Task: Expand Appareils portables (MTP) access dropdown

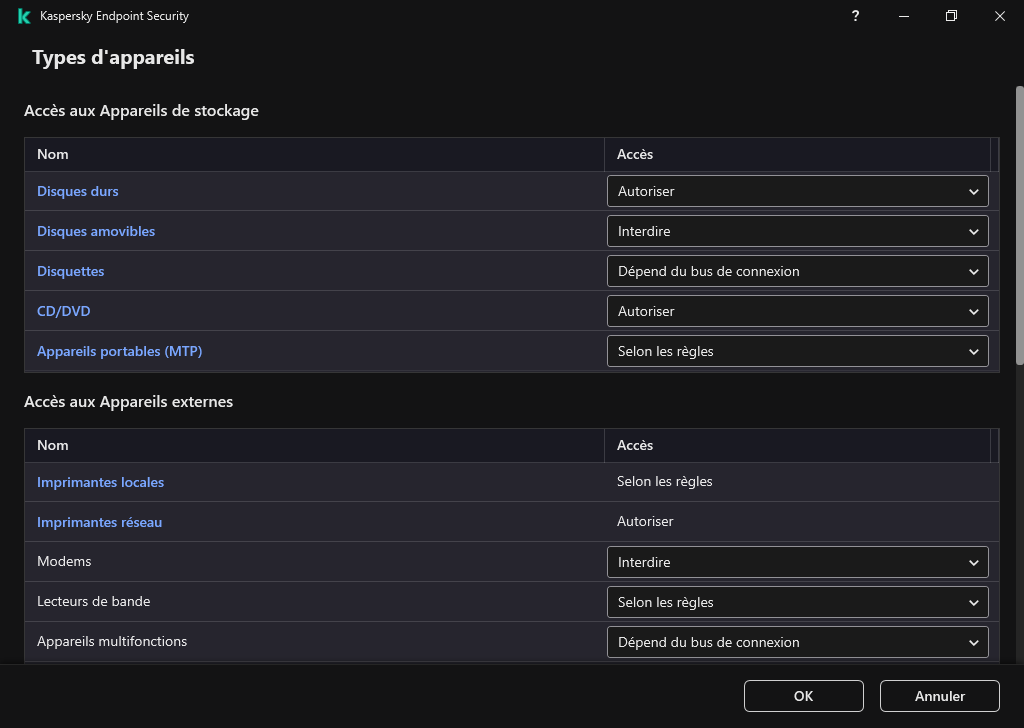Action: point(797,351)
